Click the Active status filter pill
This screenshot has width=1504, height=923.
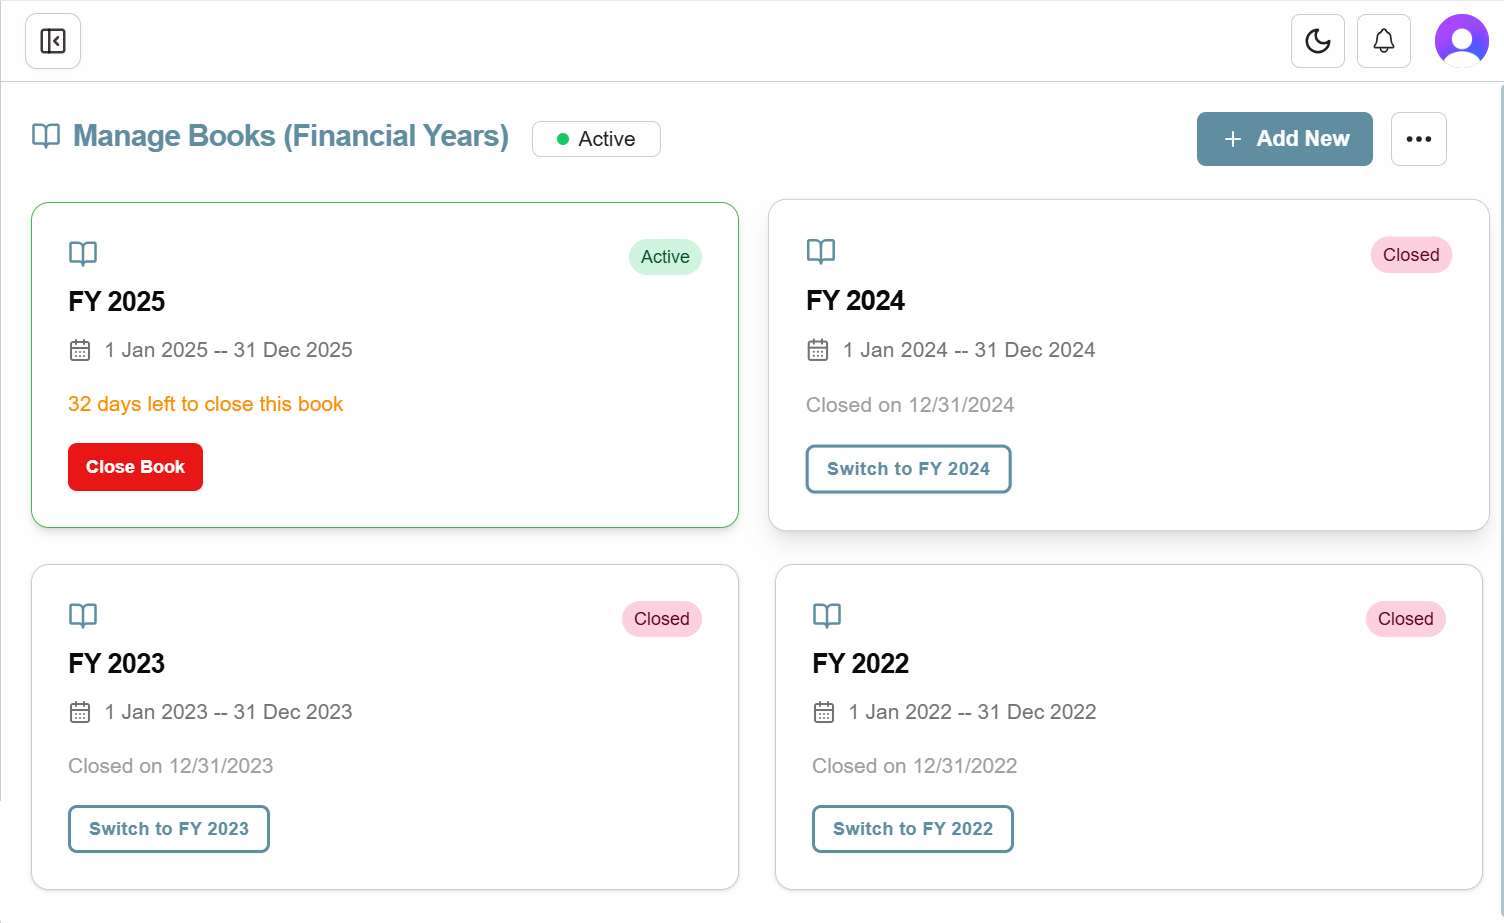tap(596, 139)
